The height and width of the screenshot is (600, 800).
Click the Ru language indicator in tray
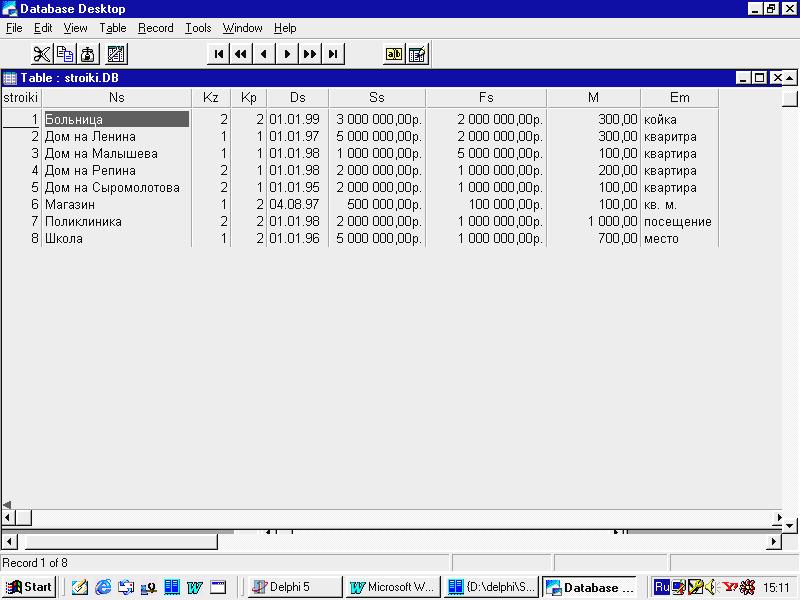pyautogui.click(x=661, y=587)
